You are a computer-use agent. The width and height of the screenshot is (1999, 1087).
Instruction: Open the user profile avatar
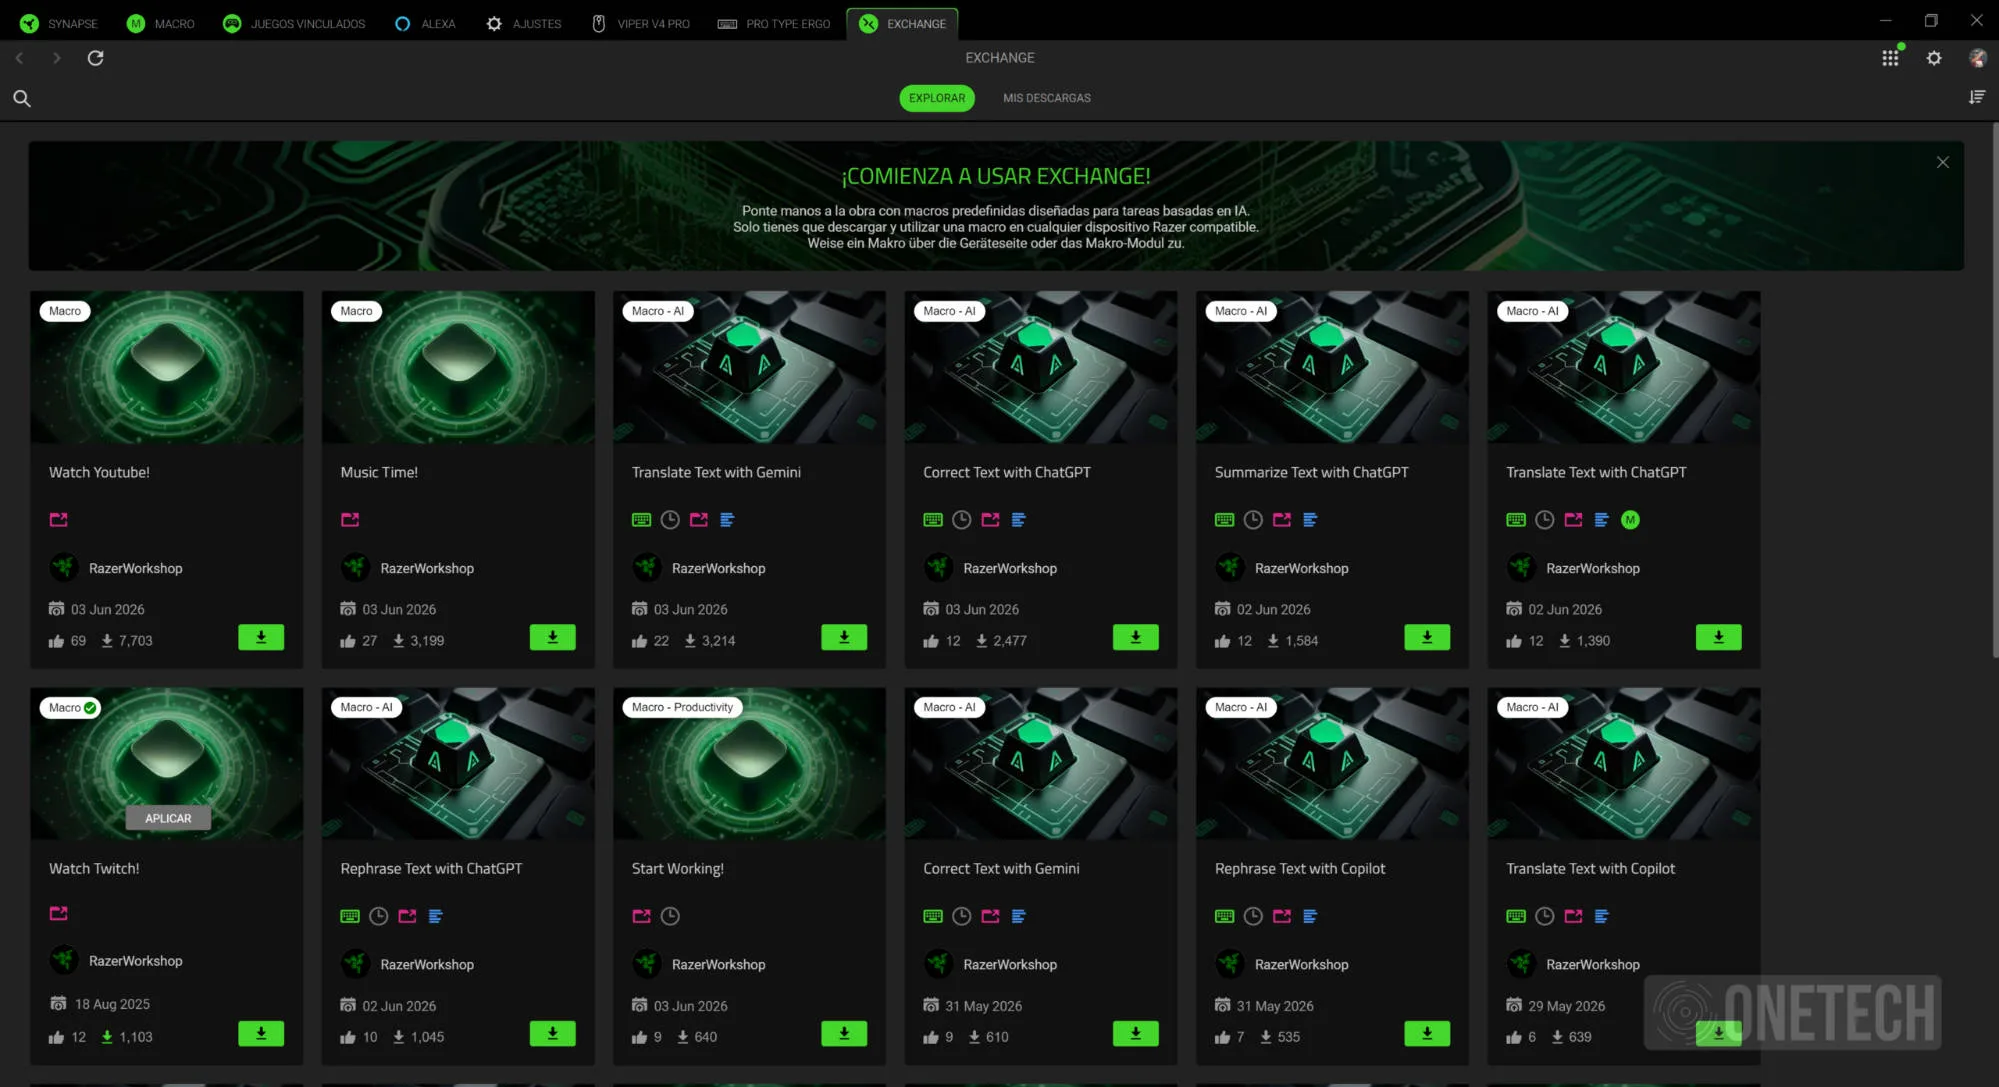[1977, 58]
